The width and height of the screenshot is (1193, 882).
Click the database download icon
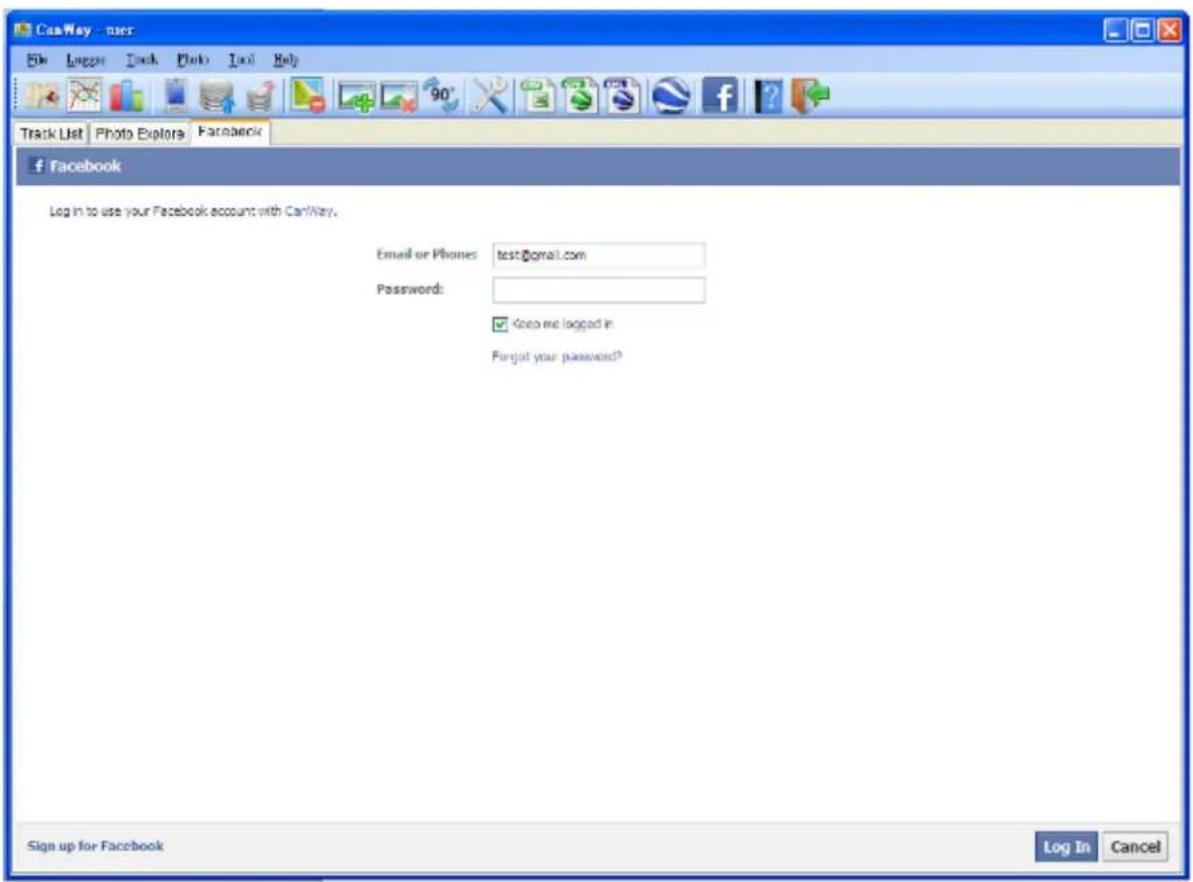click(x=217, y=97)
